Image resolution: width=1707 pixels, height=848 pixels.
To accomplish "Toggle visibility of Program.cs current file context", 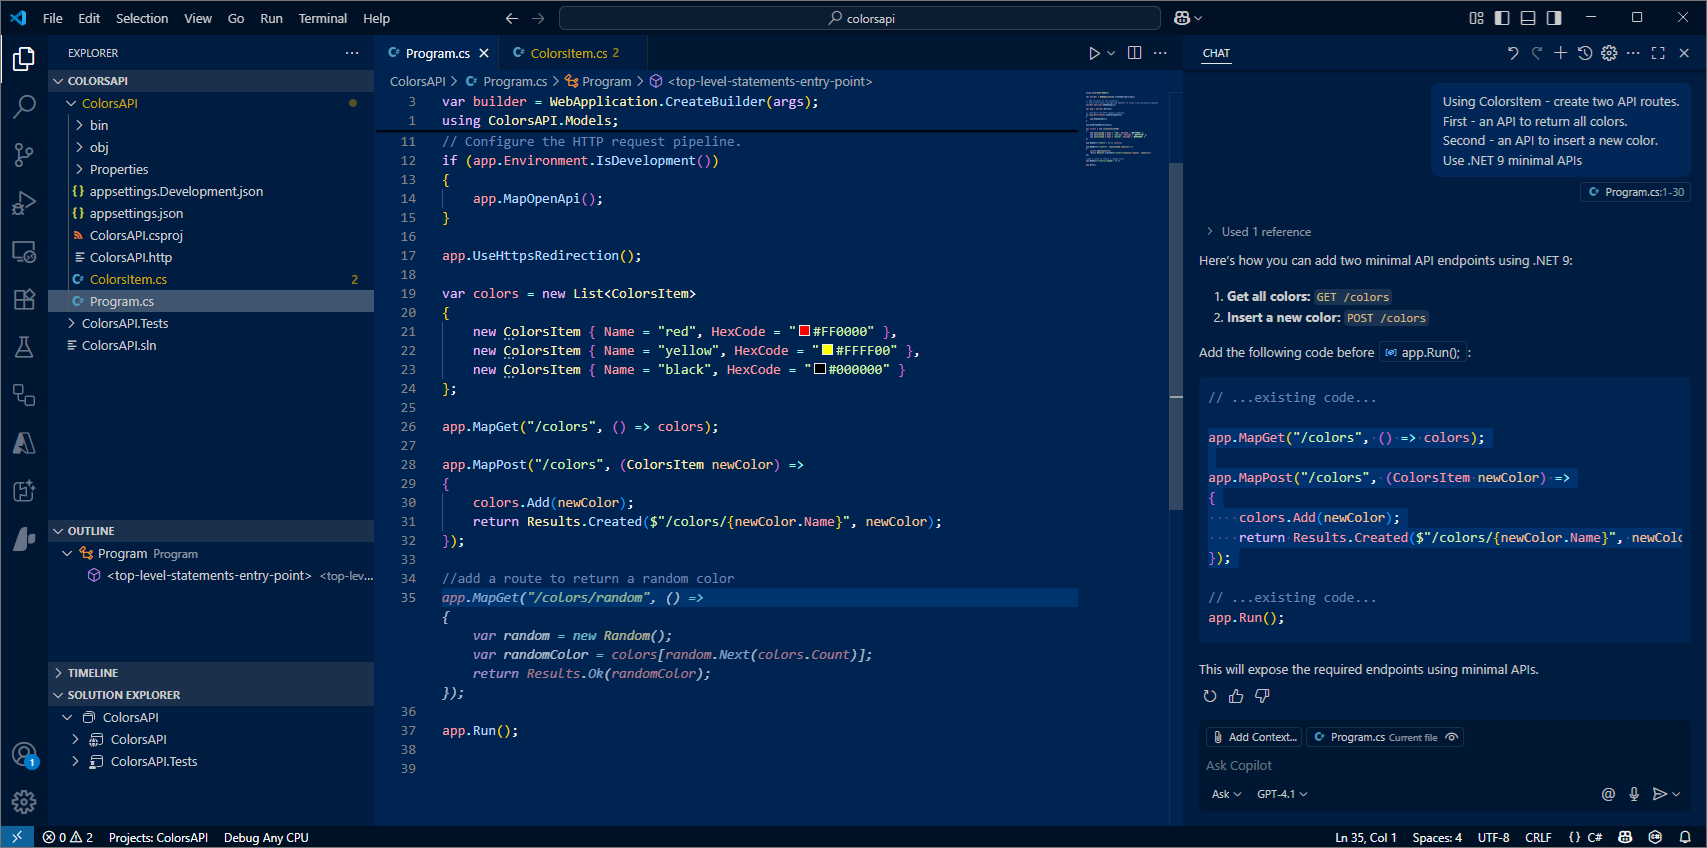I will click(x=1452, y=737).
